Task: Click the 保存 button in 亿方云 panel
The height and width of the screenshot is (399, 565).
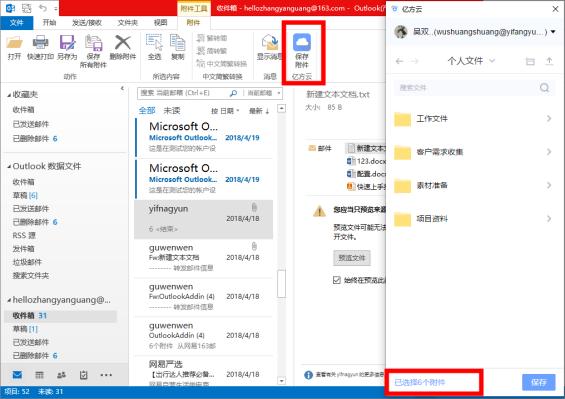Action: tap(539, 382)
